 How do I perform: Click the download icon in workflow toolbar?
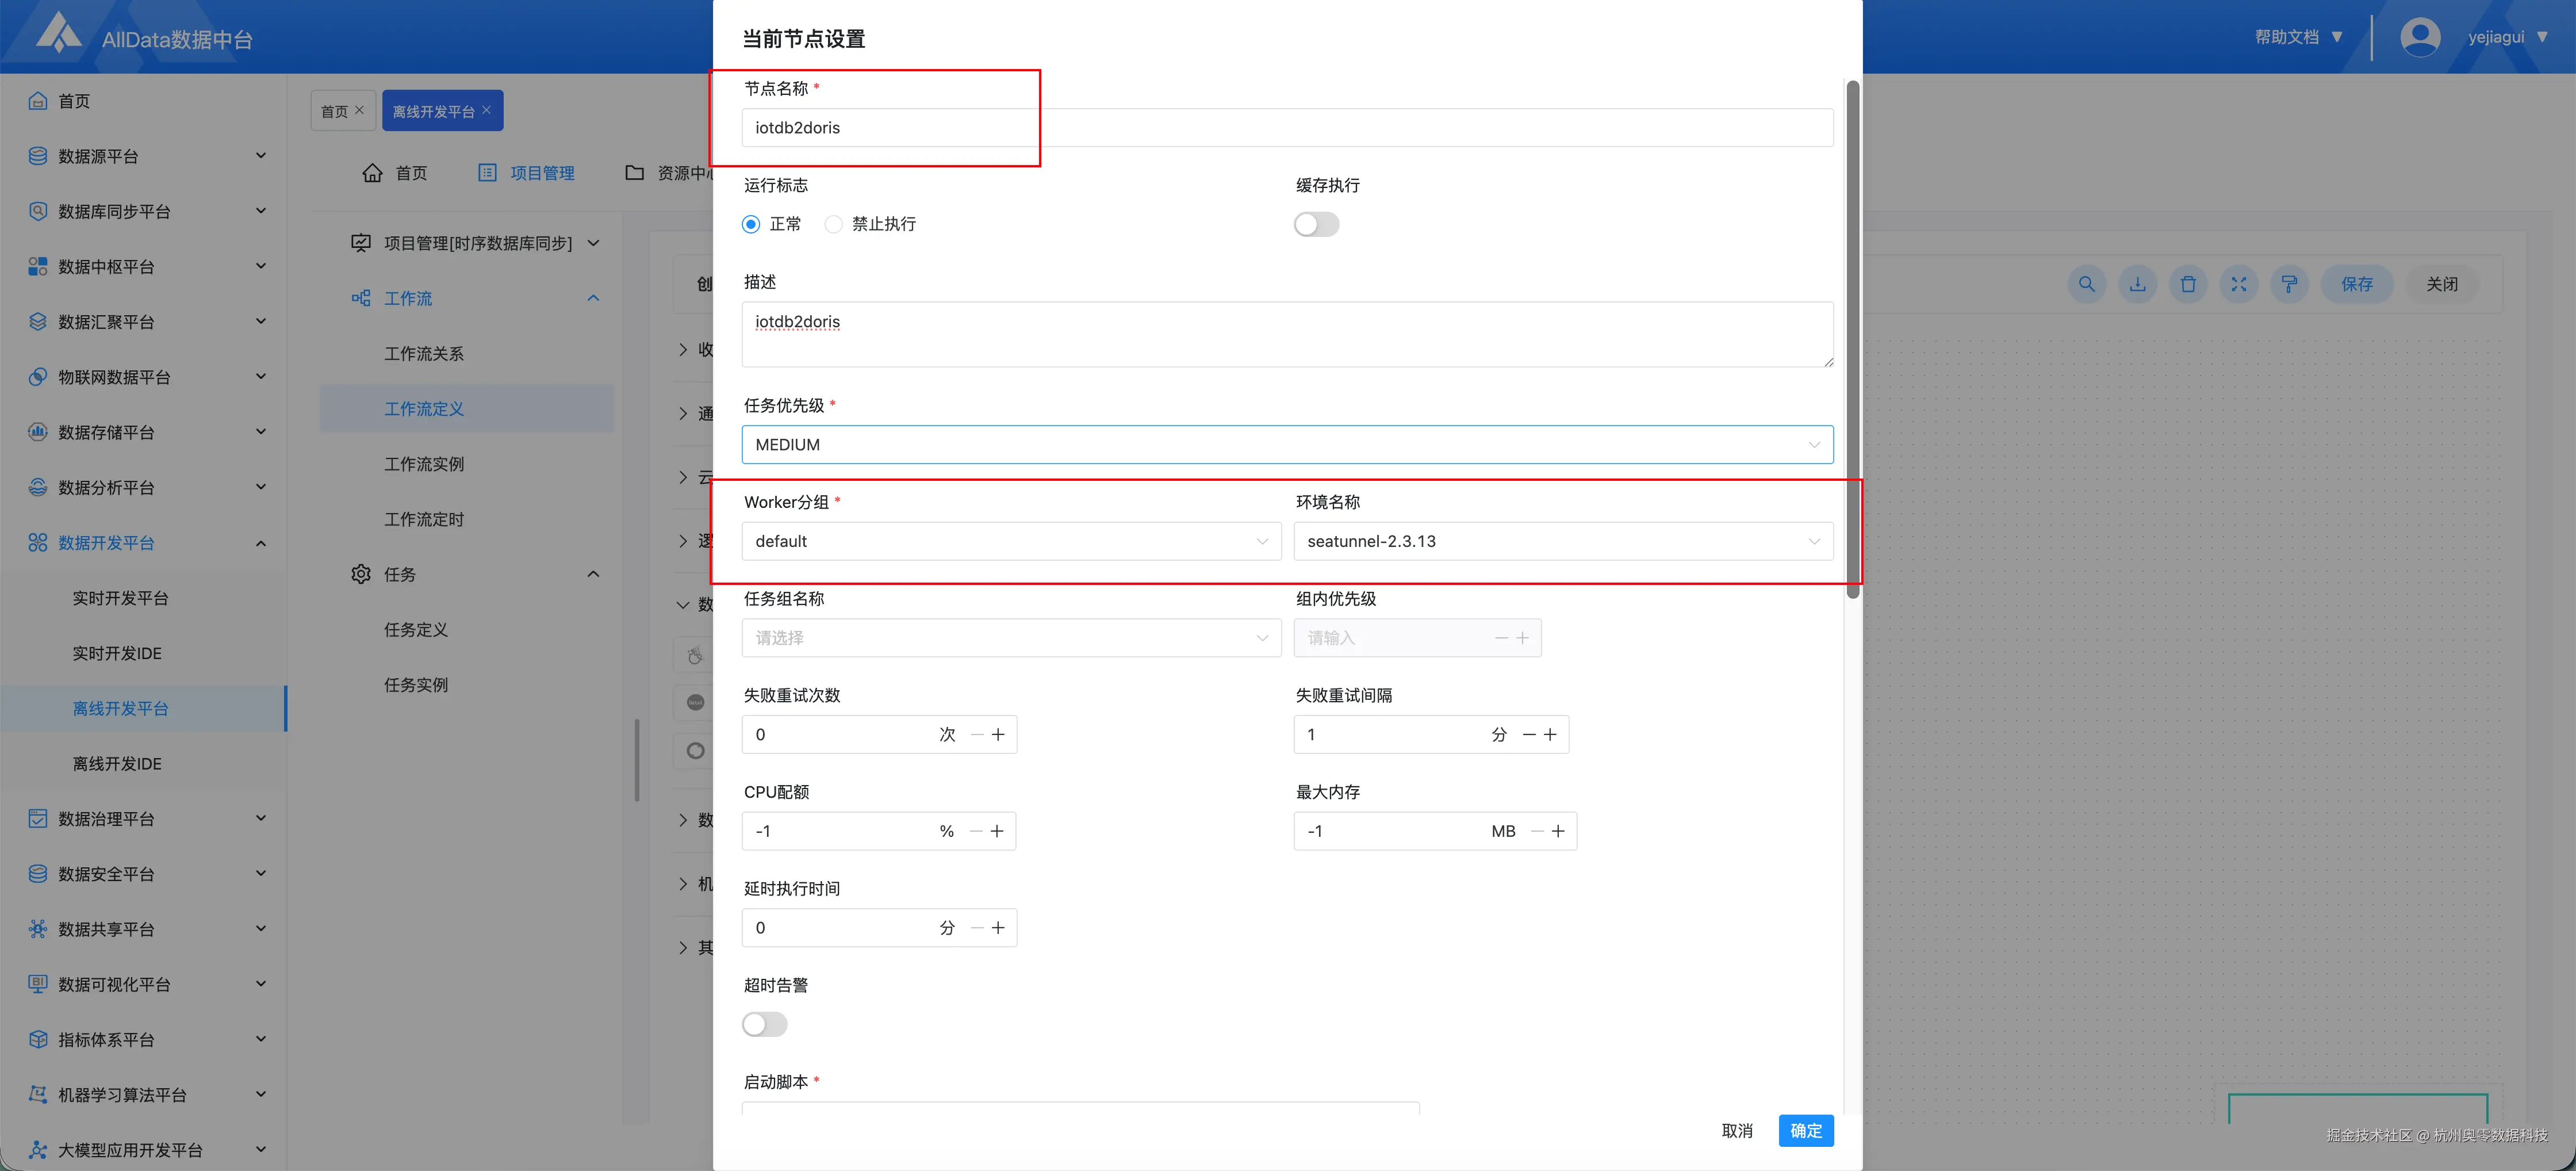(x=2137, y=284)
